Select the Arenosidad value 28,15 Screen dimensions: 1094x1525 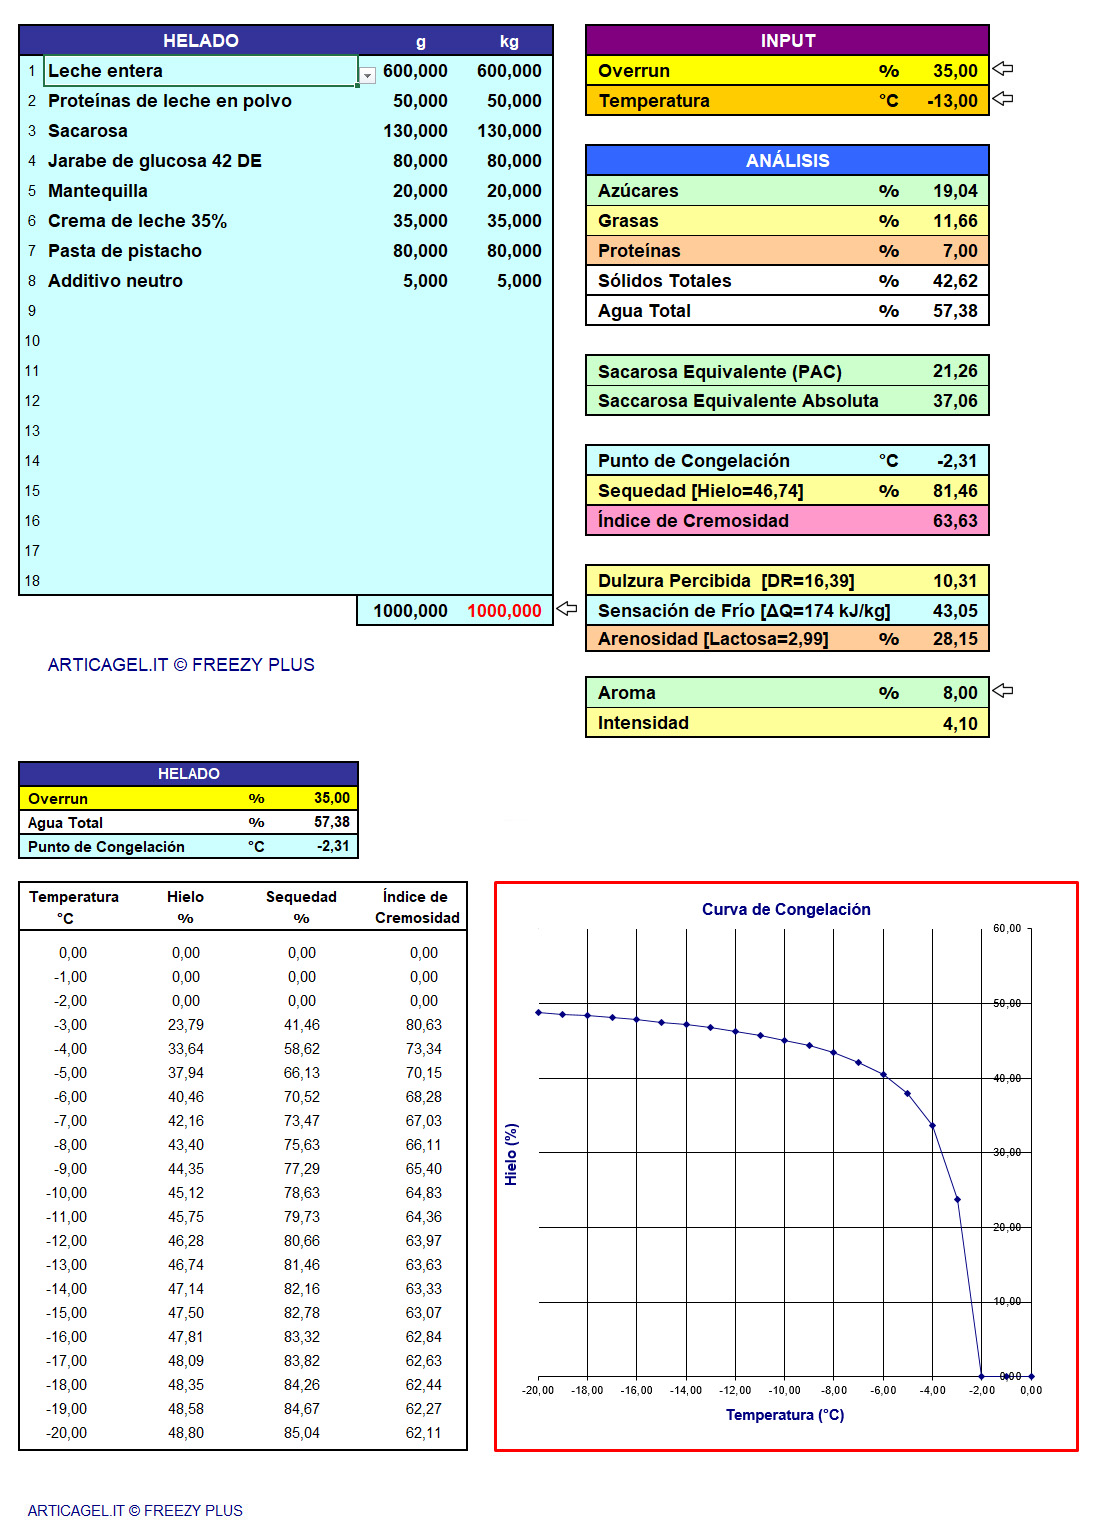pos(955,639)
